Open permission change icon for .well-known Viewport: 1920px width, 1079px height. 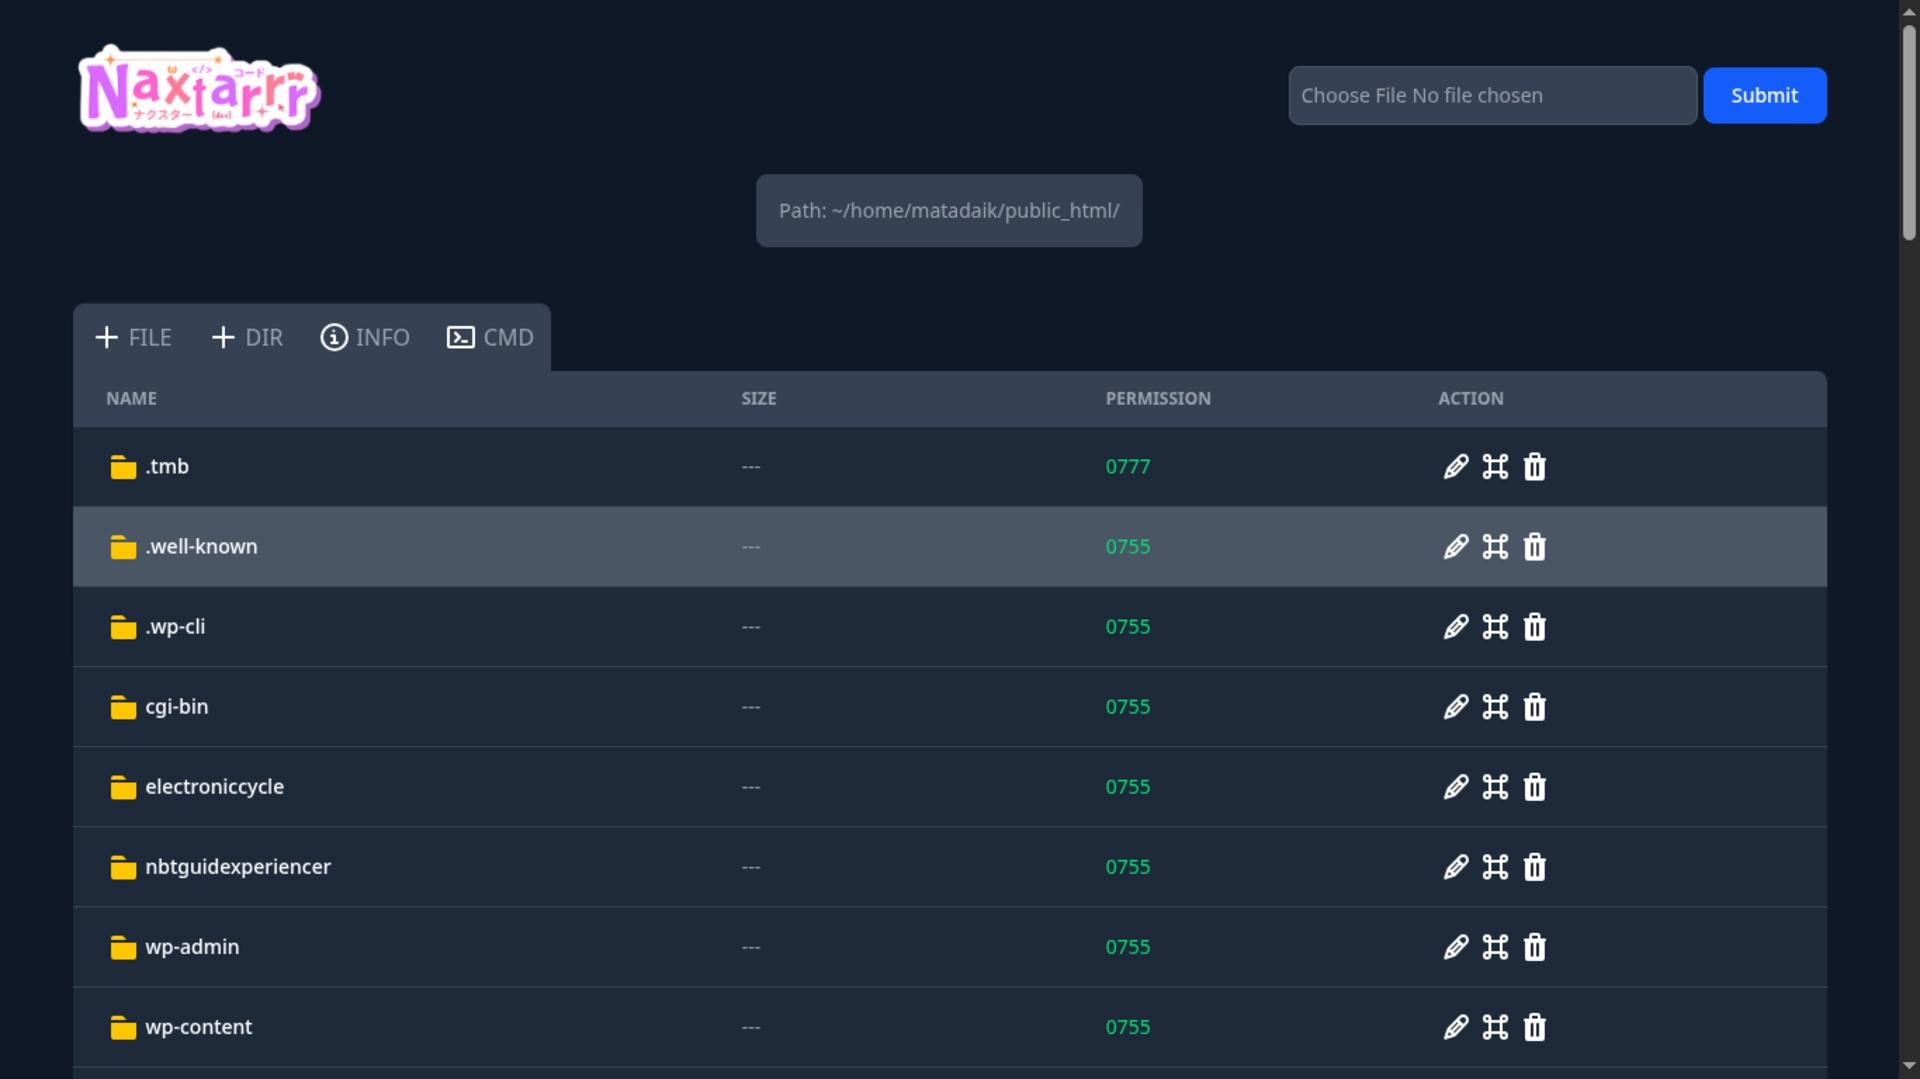1495,547
